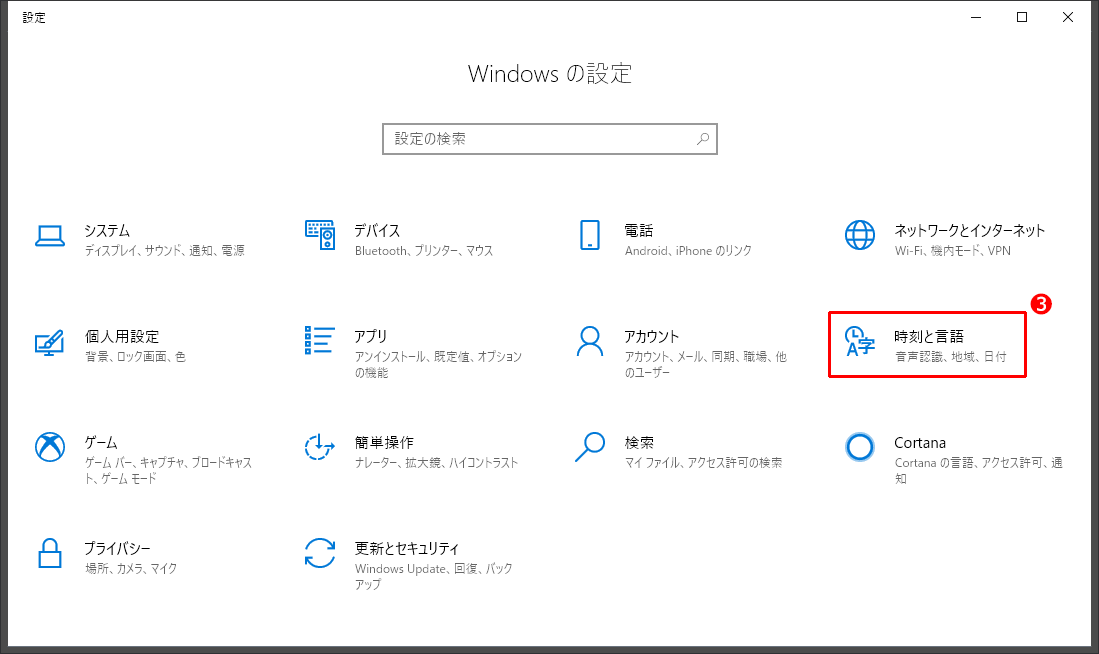Open the 検索 magnifier category icon
Viewport: 1099px width, 654px height.
tap(590, 447)
